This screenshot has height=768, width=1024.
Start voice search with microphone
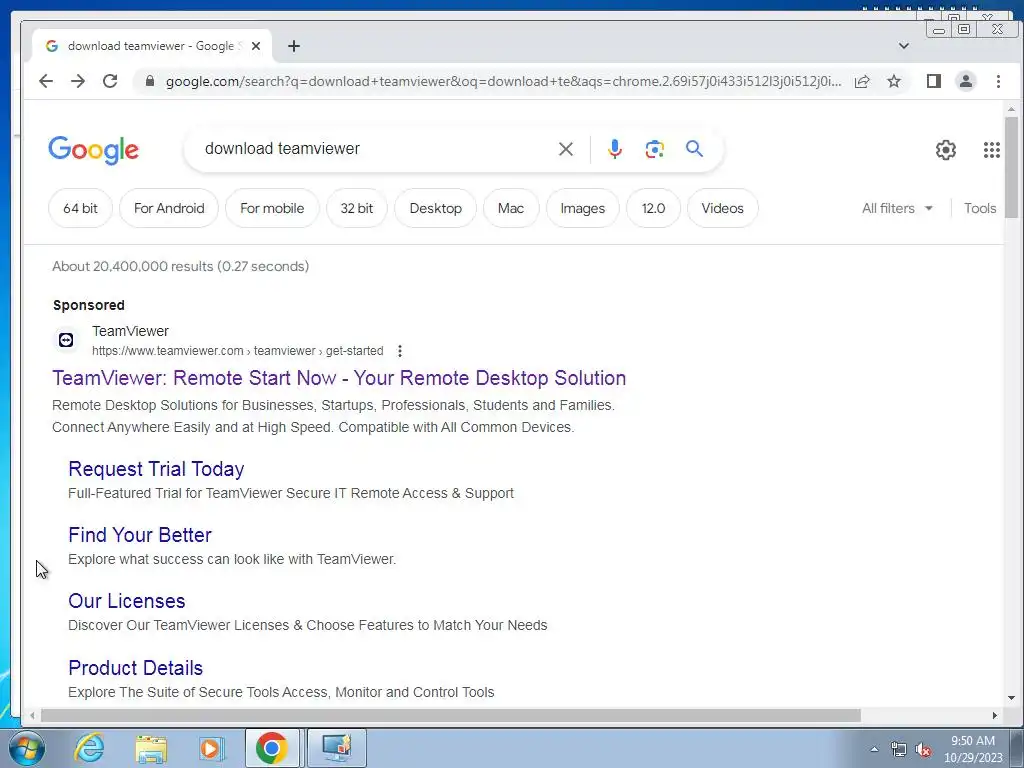coord(615,149)
